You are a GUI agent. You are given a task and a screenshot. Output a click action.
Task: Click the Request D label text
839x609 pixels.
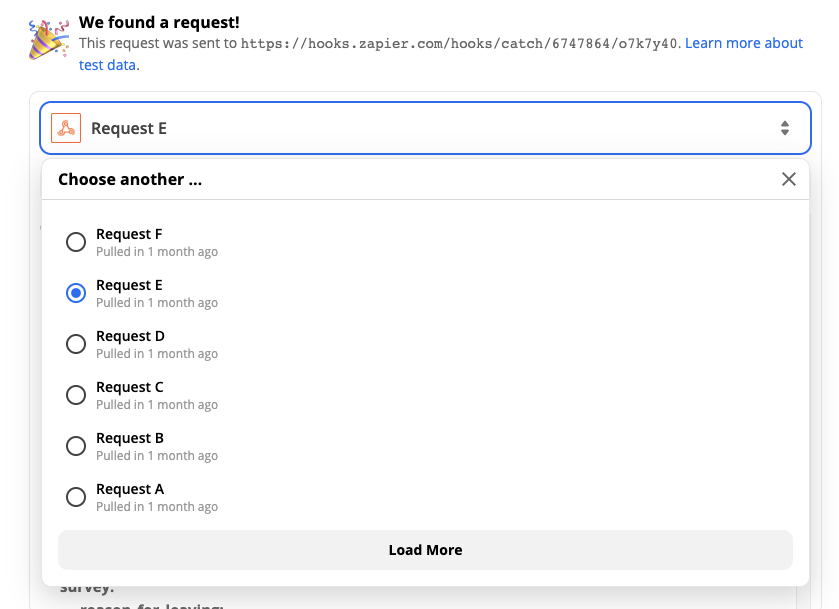(x=130, y=336)
